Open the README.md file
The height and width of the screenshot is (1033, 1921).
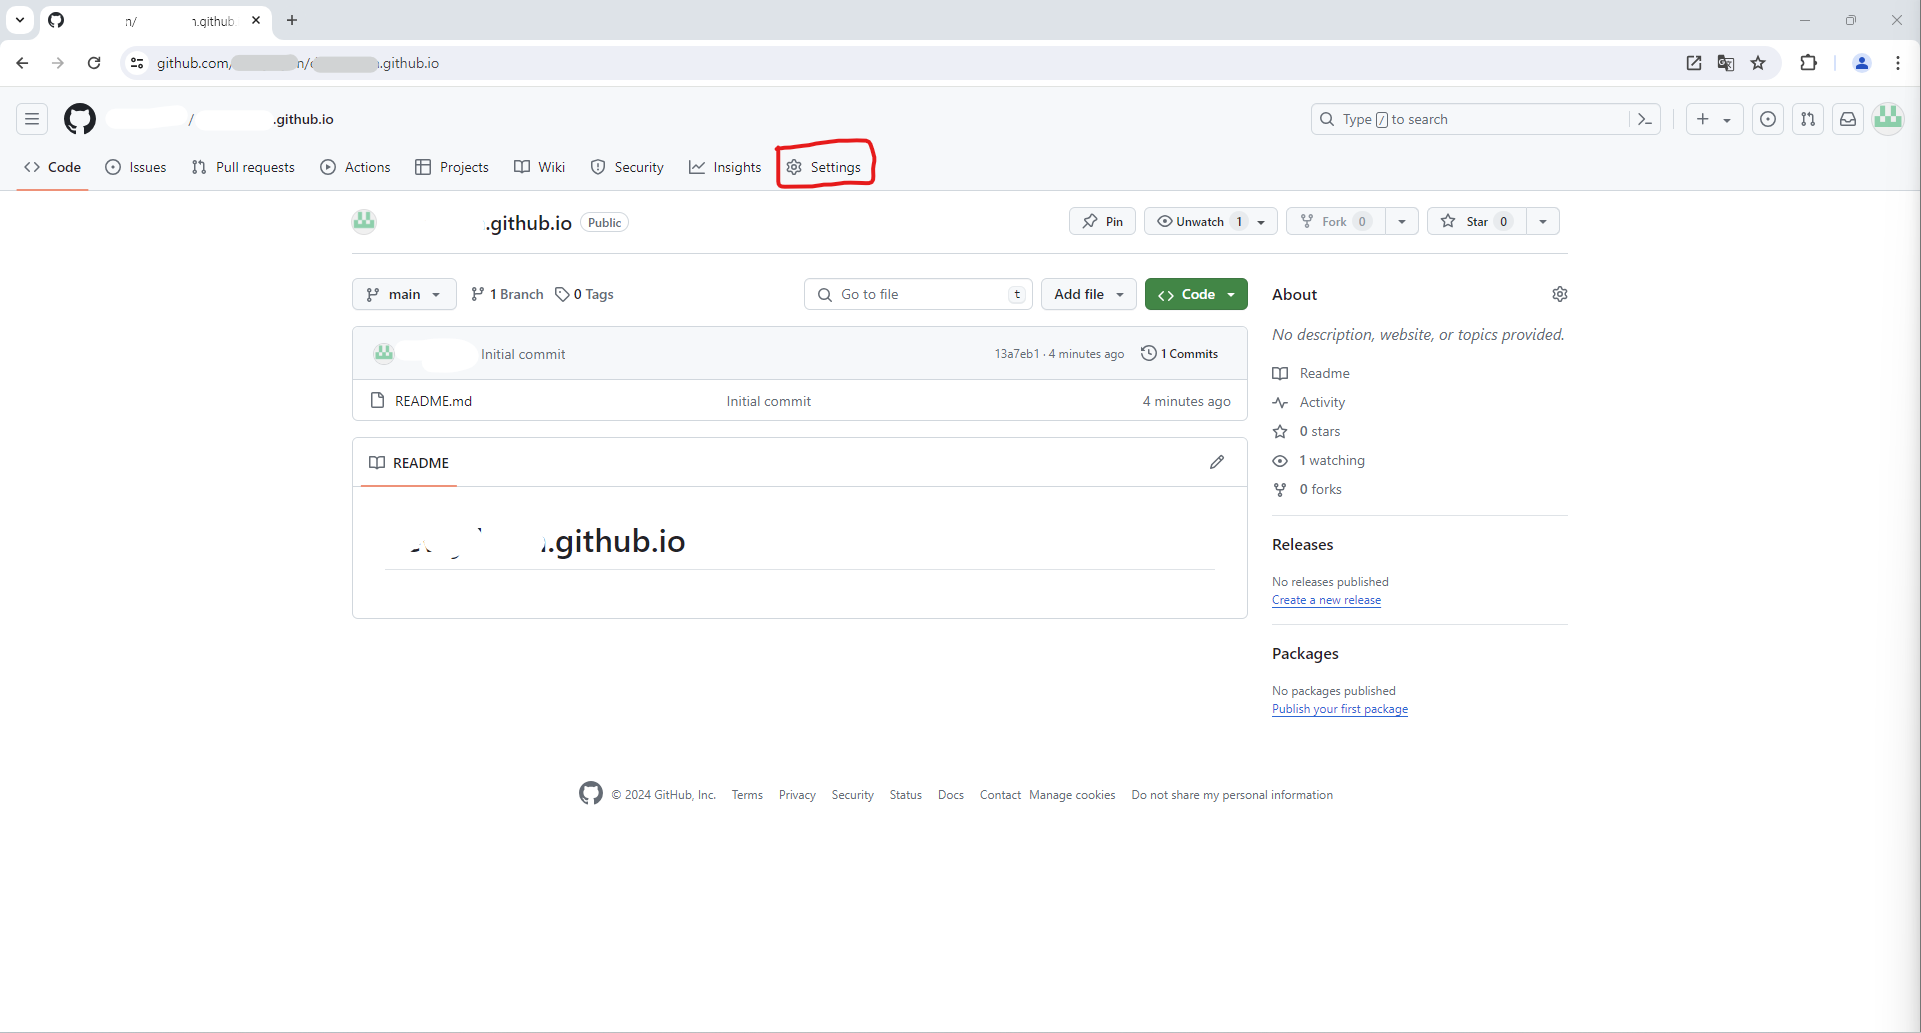point(433,401)
